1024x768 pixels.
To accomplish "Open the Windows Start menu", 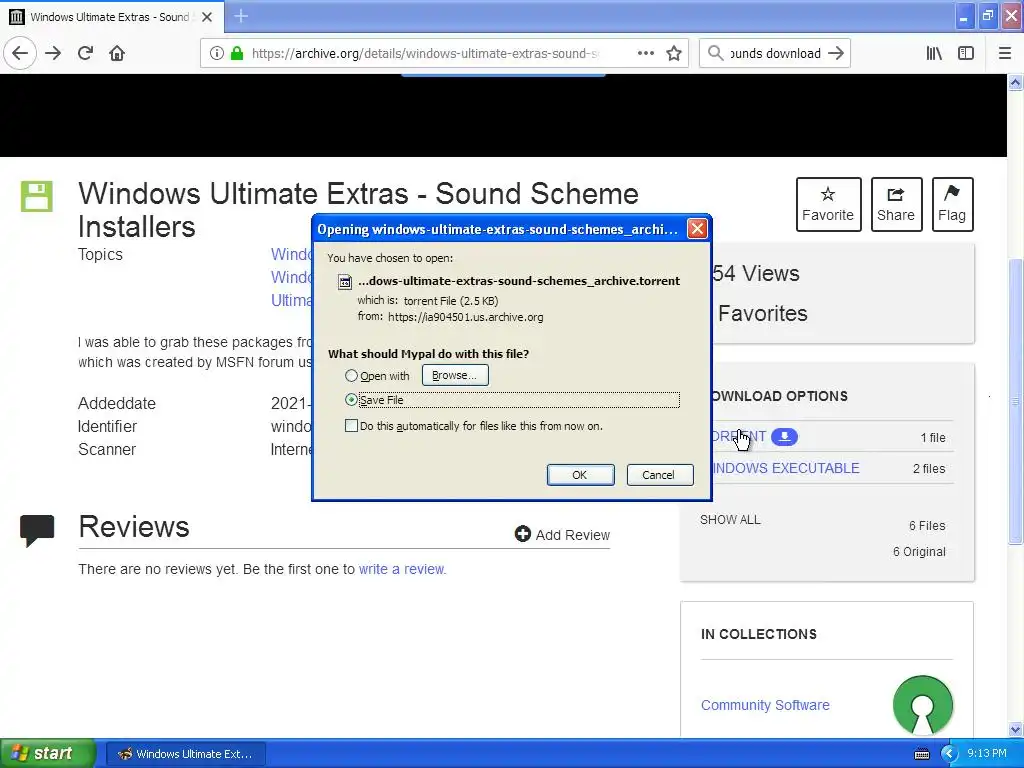I will coord(46,753).
